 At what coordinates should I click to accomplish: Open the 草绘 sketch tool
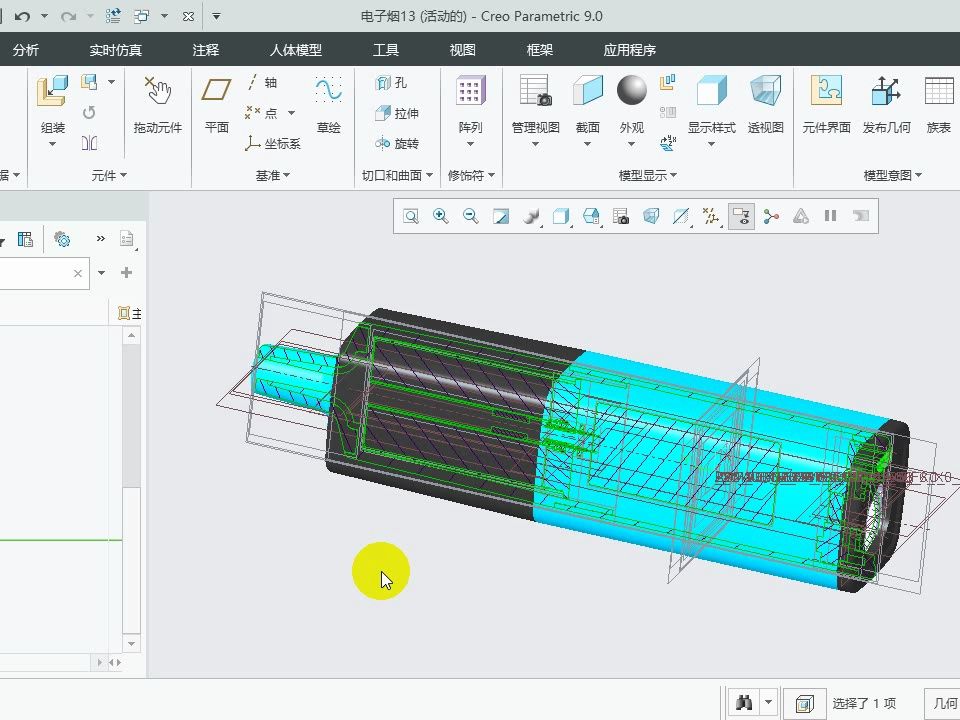click(x=328, y=105)
